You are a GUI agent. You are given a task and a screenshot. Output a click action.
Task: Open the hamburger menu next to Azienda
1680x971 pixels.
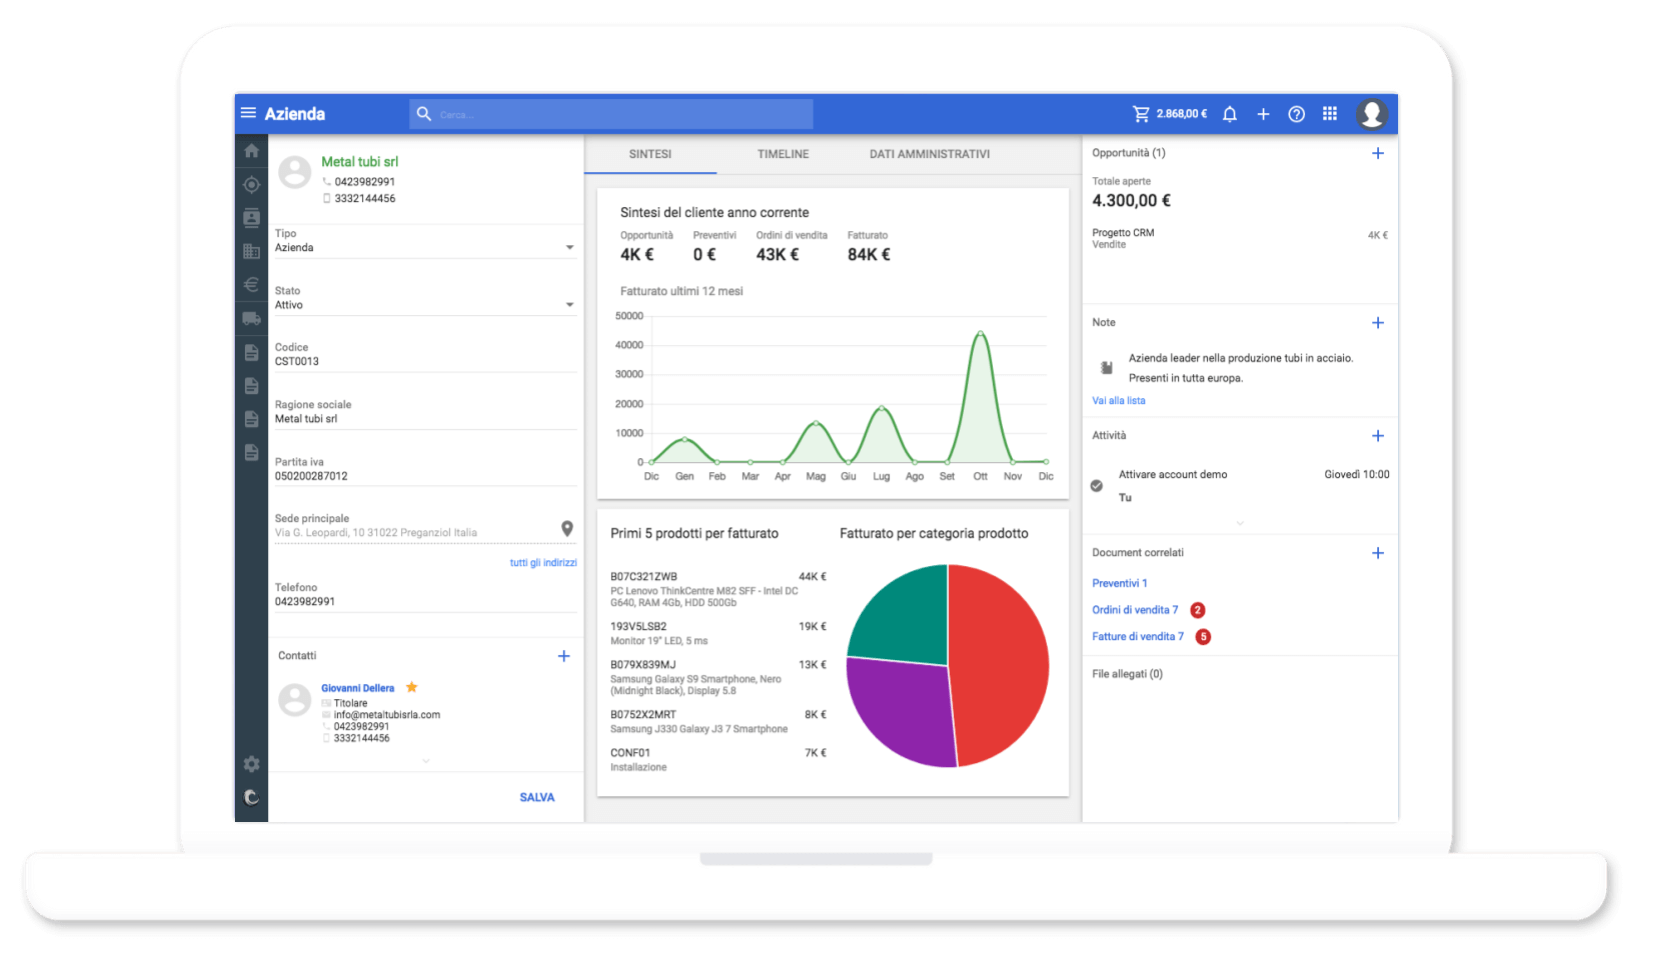(x=248, y=113)
